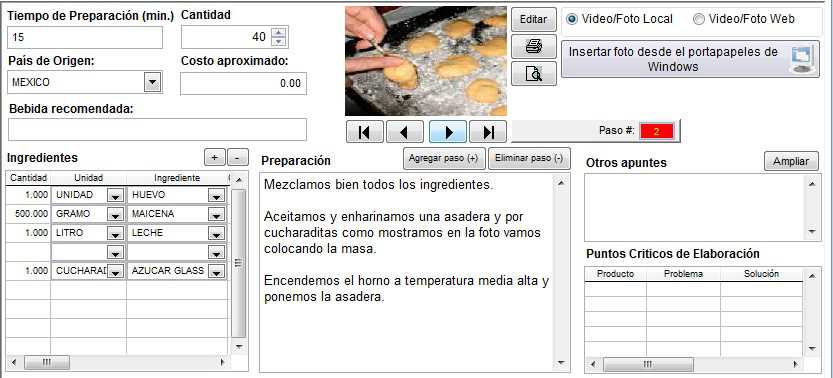Screen dimensions: 833x378
Task: Advance to the next step photo
Action: point(448,132)
